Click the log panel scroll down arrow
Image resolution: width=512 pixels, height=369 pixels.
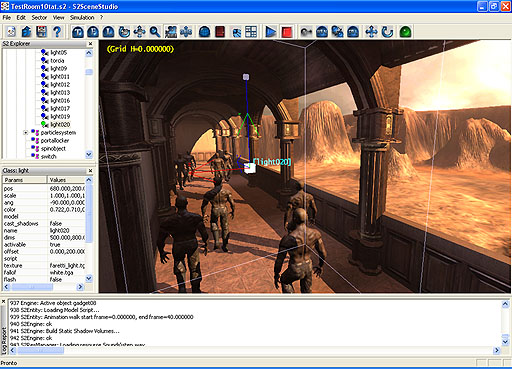coord(505,342)
